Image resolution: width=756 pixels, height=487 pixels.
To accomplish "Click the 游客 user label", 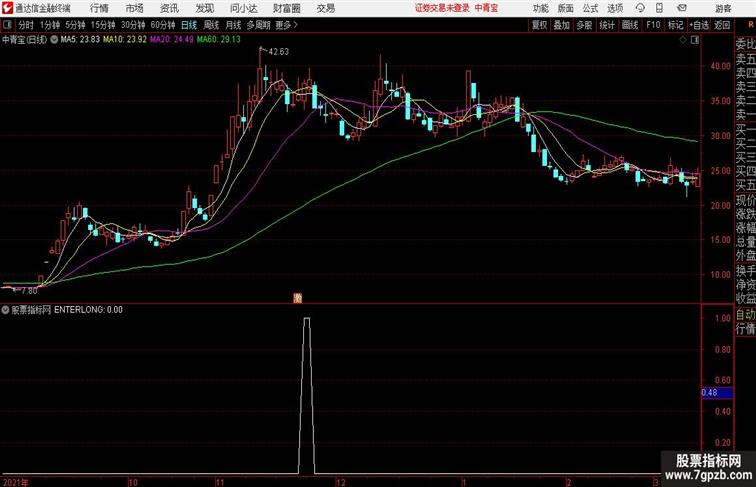I will (723, 8).
